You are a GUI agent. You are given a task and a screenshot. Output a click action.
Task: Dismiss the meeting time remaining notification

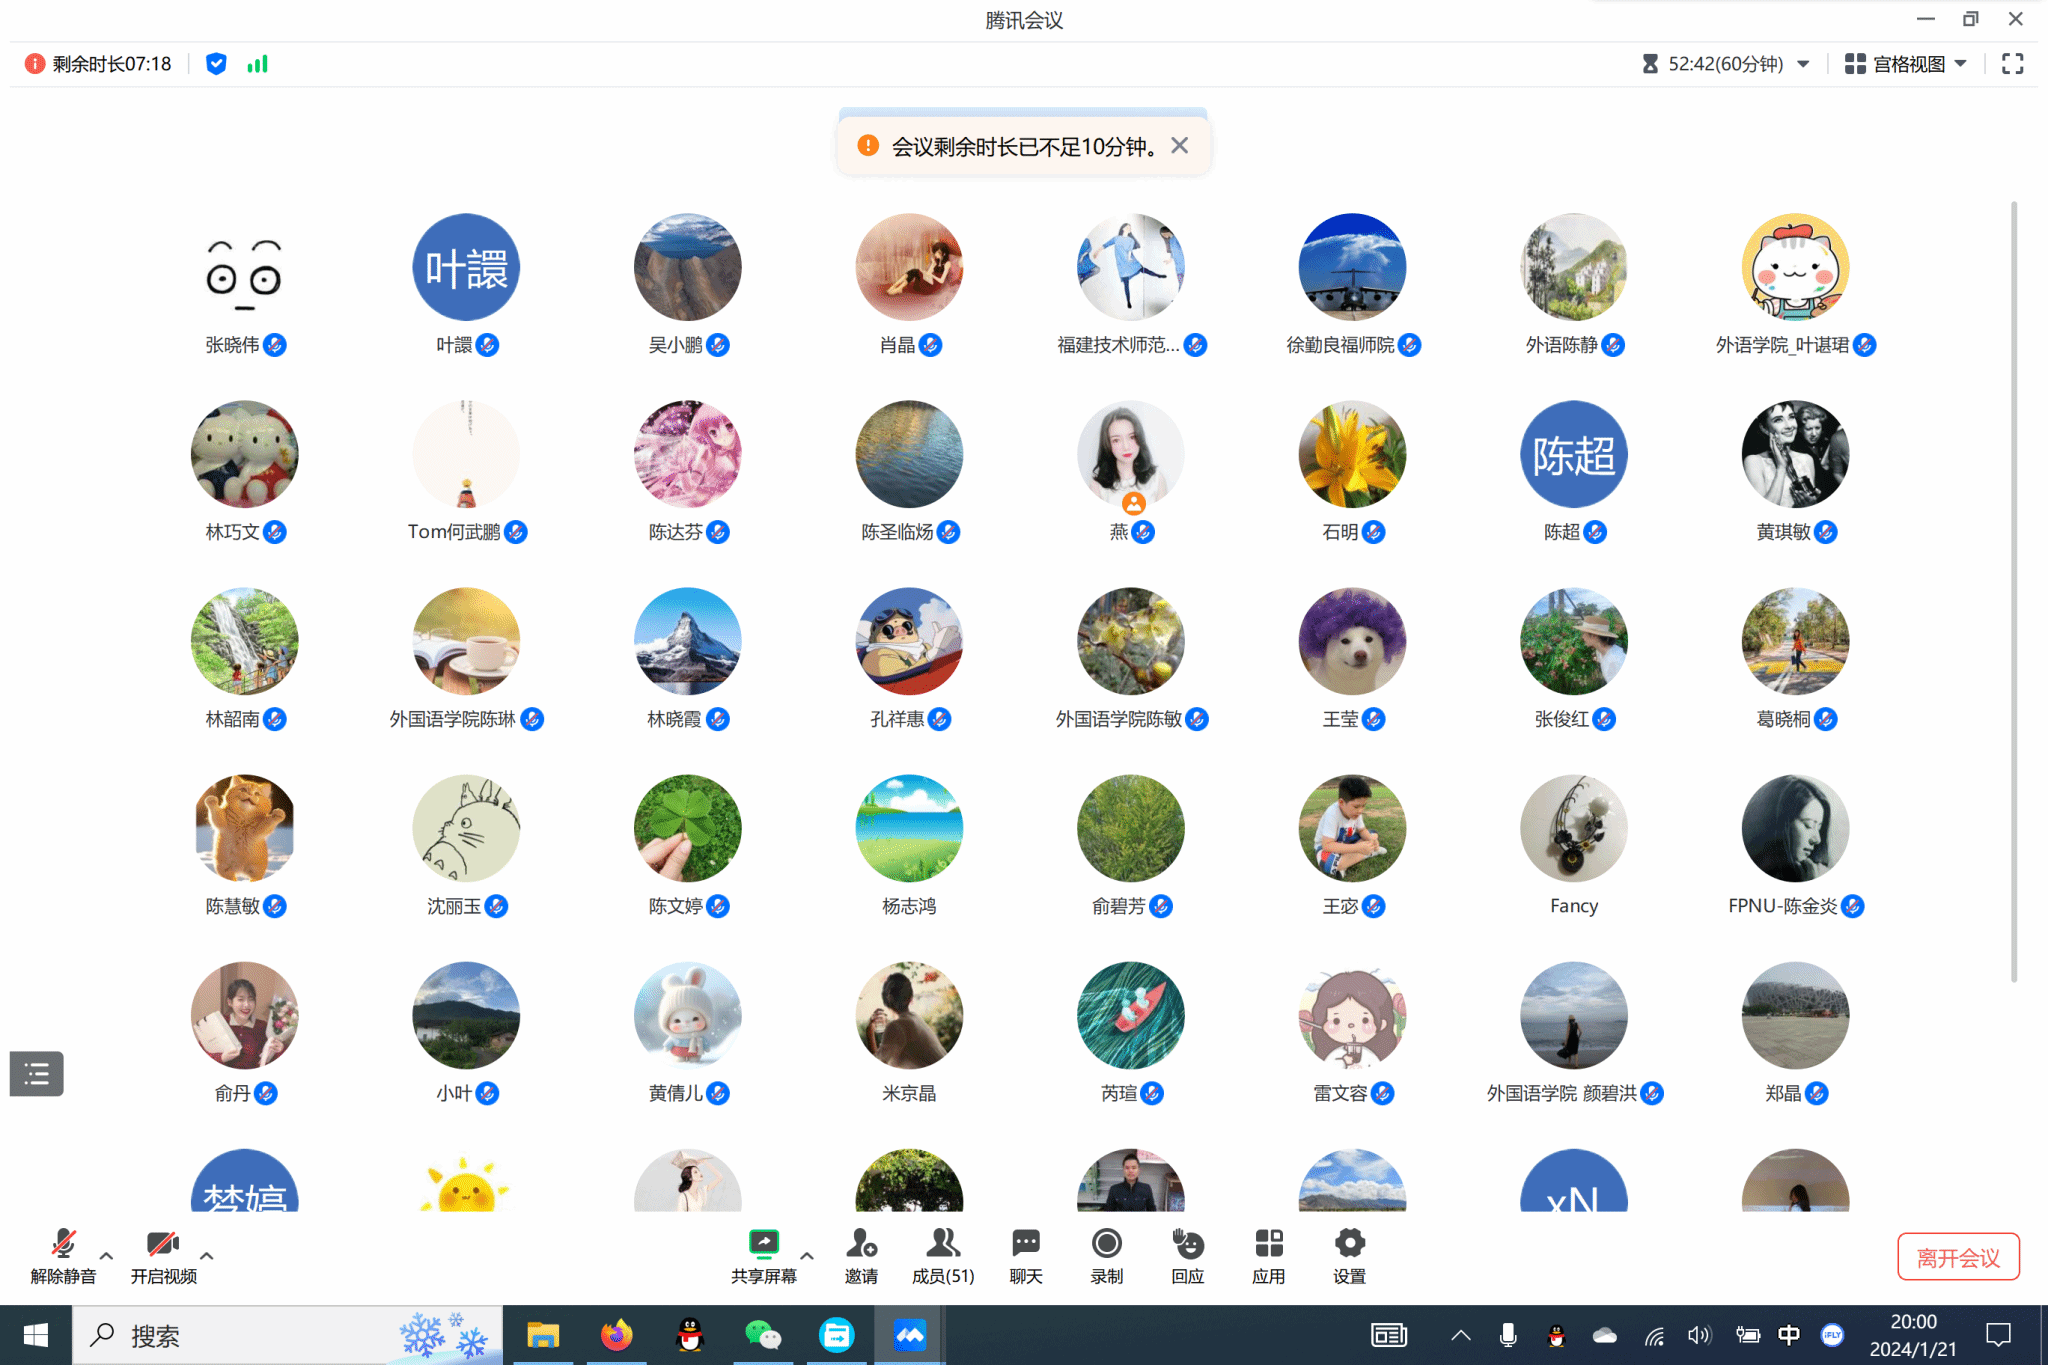coord(1180,146)
